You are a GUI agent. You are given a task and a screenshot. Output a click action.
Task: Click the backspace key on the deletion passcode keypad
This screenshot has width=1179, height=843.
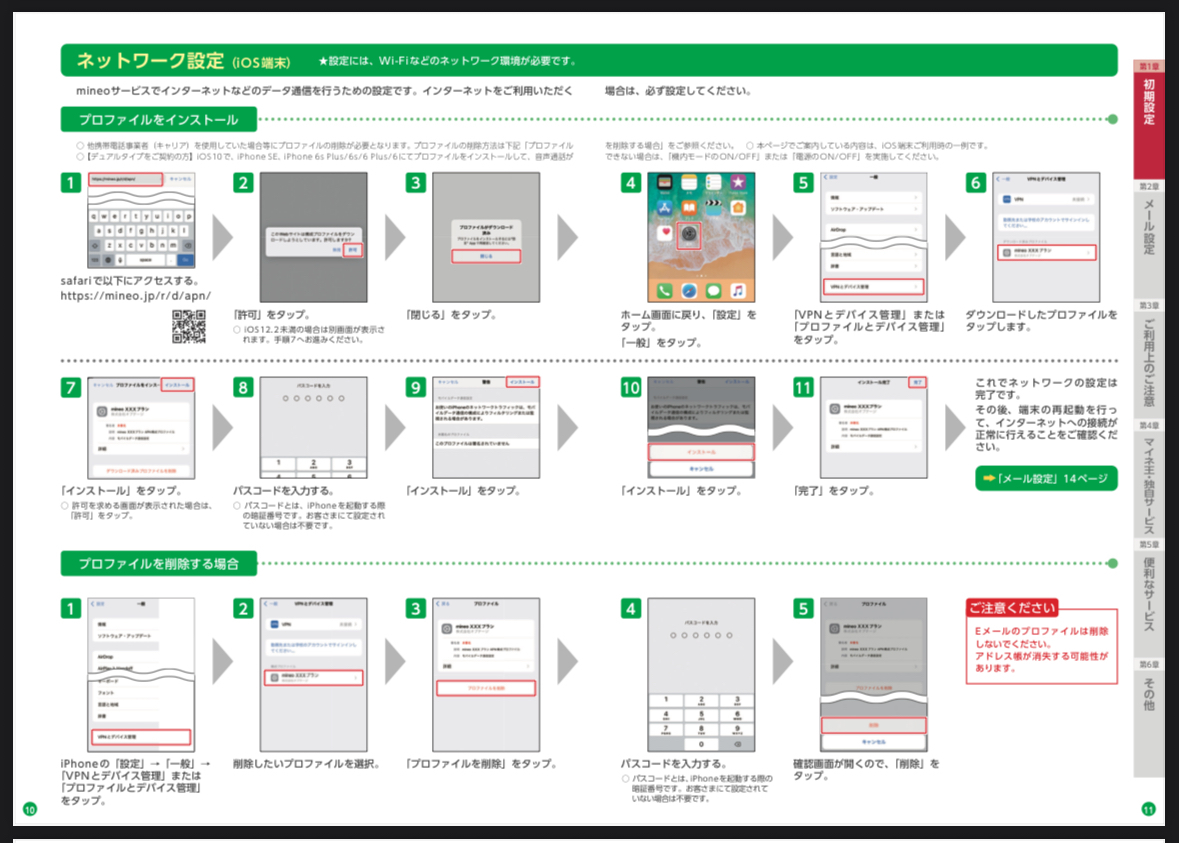pyautogui.click(x=737, y=744)
